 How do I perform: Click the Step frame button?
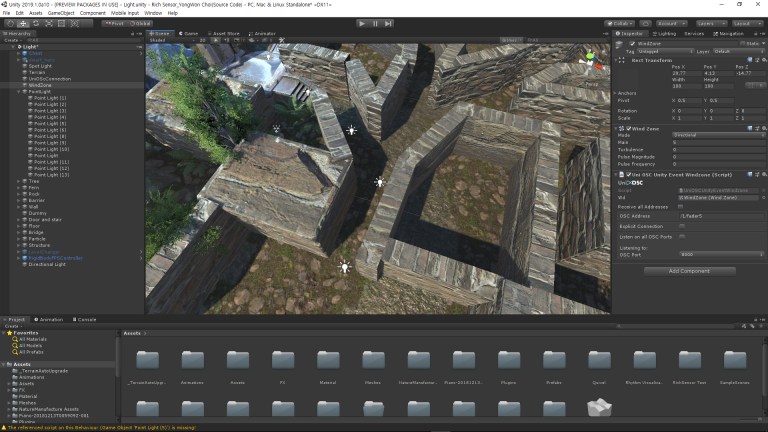click(390, 23)
